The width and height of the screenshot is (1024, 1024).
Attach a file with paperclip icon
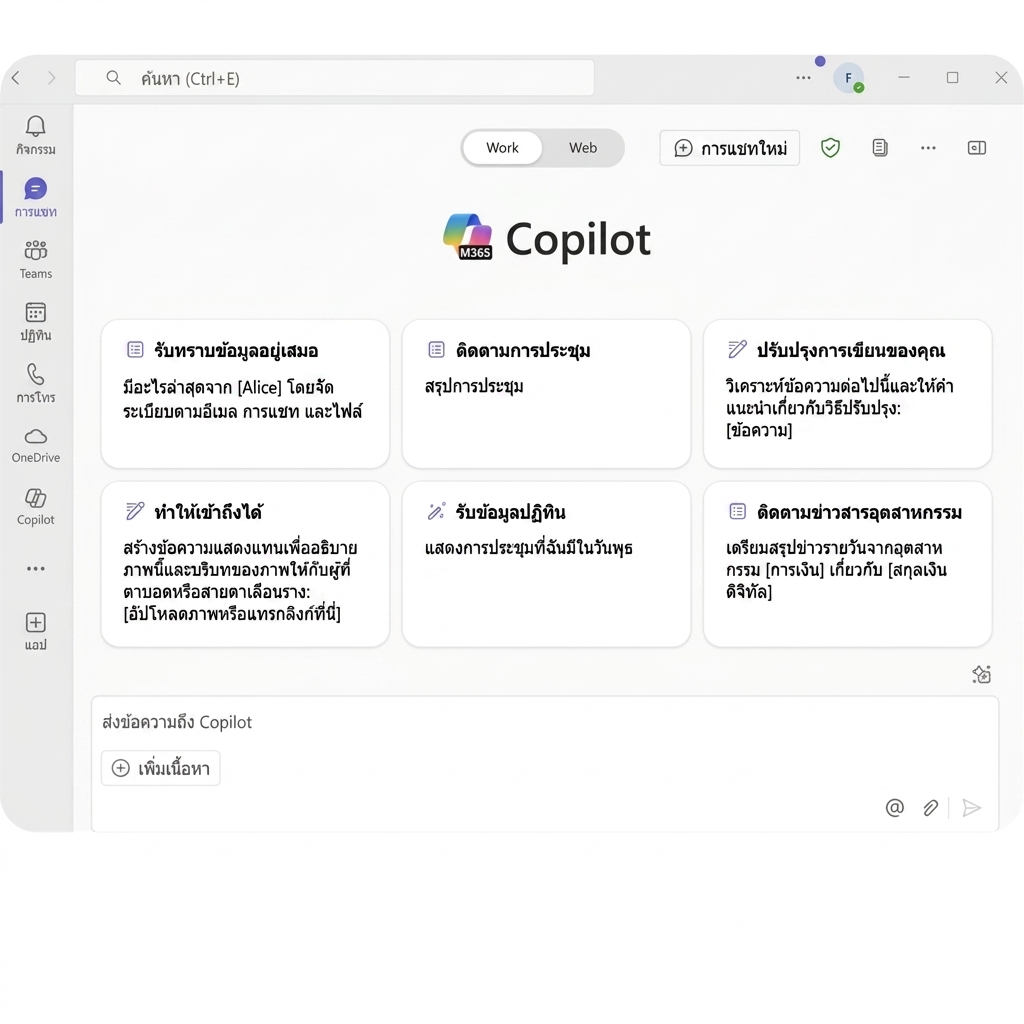click(931, 808)
